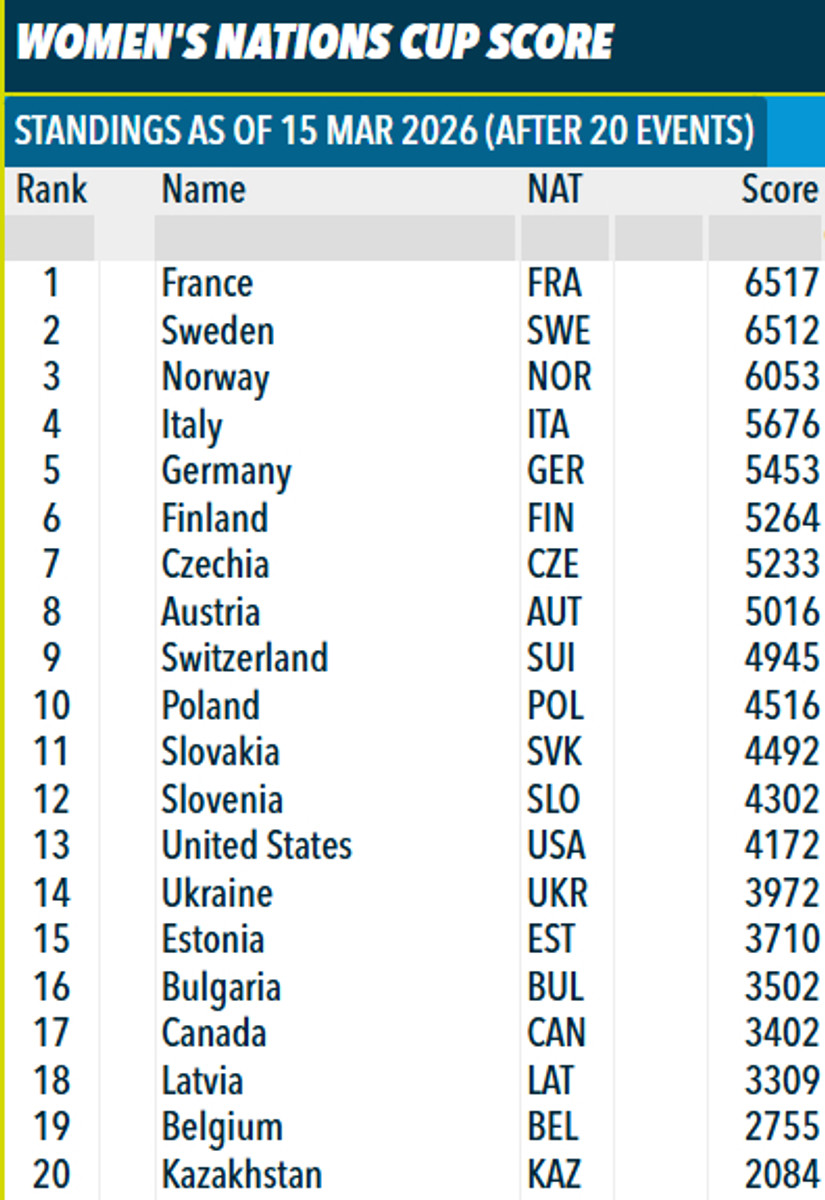
Task: Focus the NAT filter field
Action: pyautogui.click(x=564, y=238)
